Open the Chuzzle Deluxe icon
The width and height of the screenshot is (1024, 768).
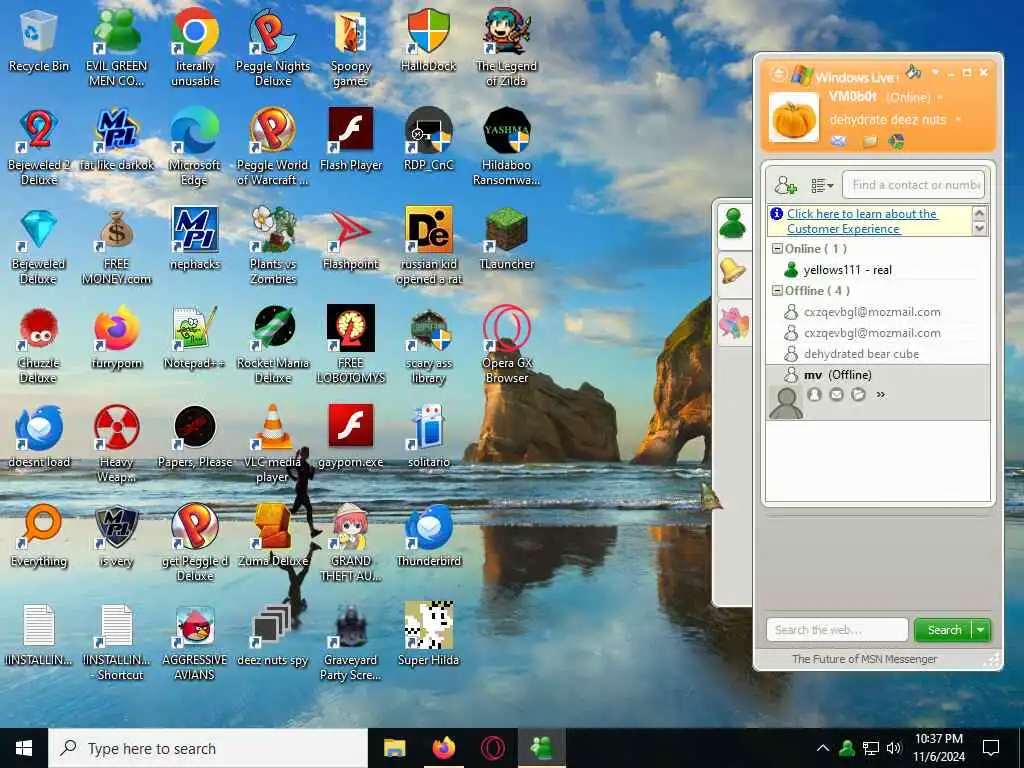39,345
